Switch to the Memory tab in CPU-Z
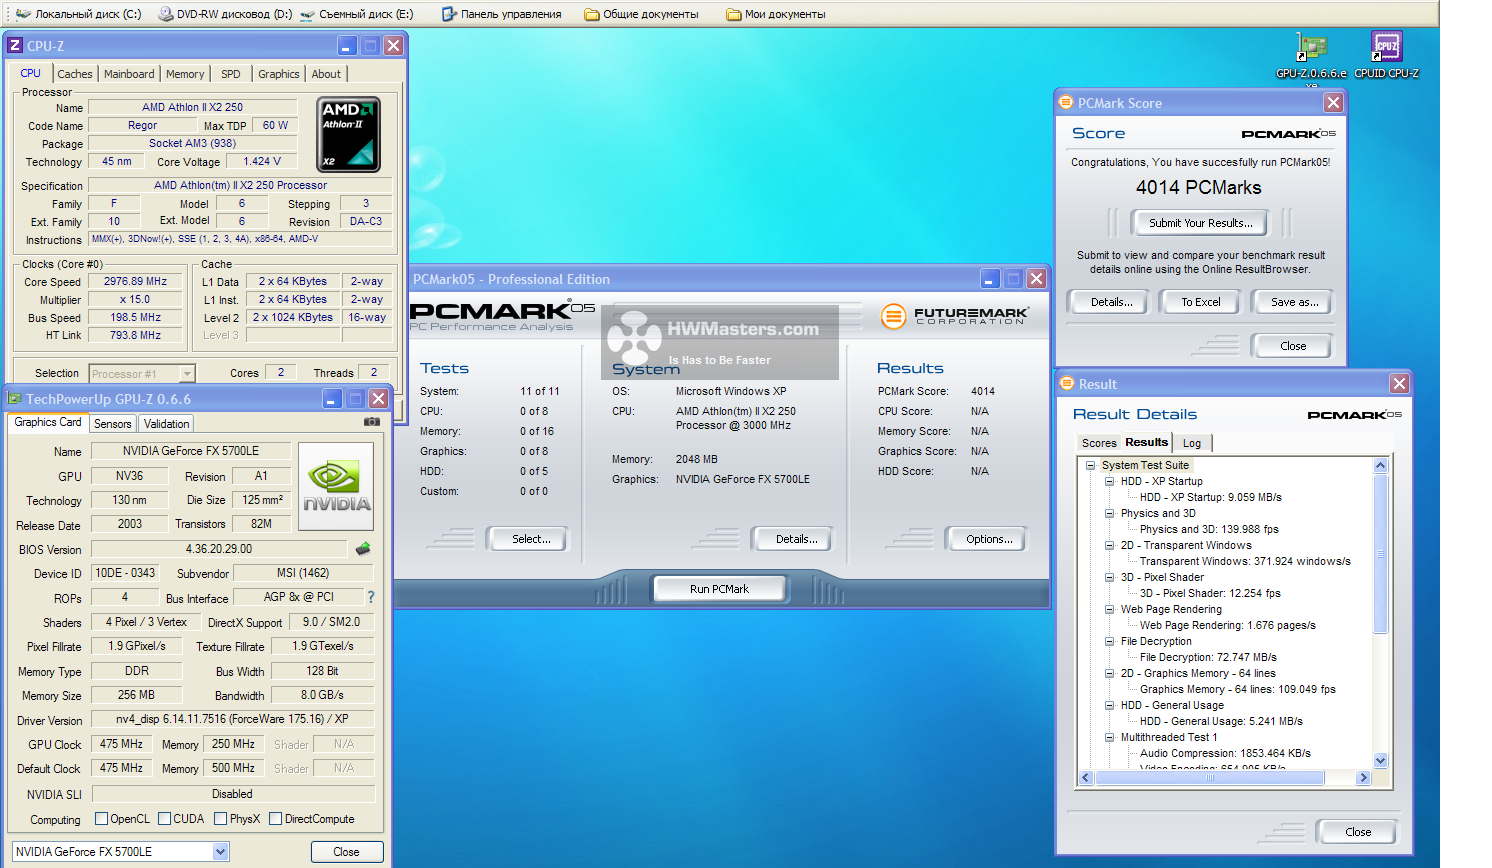The image size is (1492, 868). click(185, 74)
